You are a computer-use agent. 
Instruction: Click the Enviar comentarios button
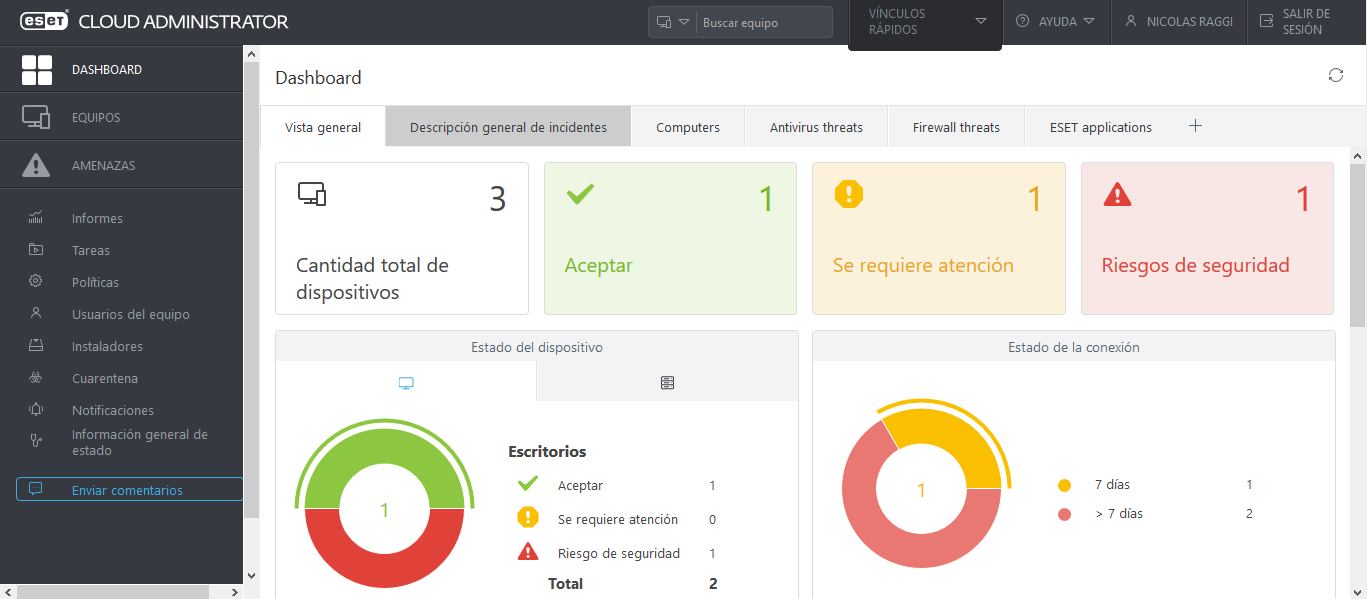click(x=128, y=489)
